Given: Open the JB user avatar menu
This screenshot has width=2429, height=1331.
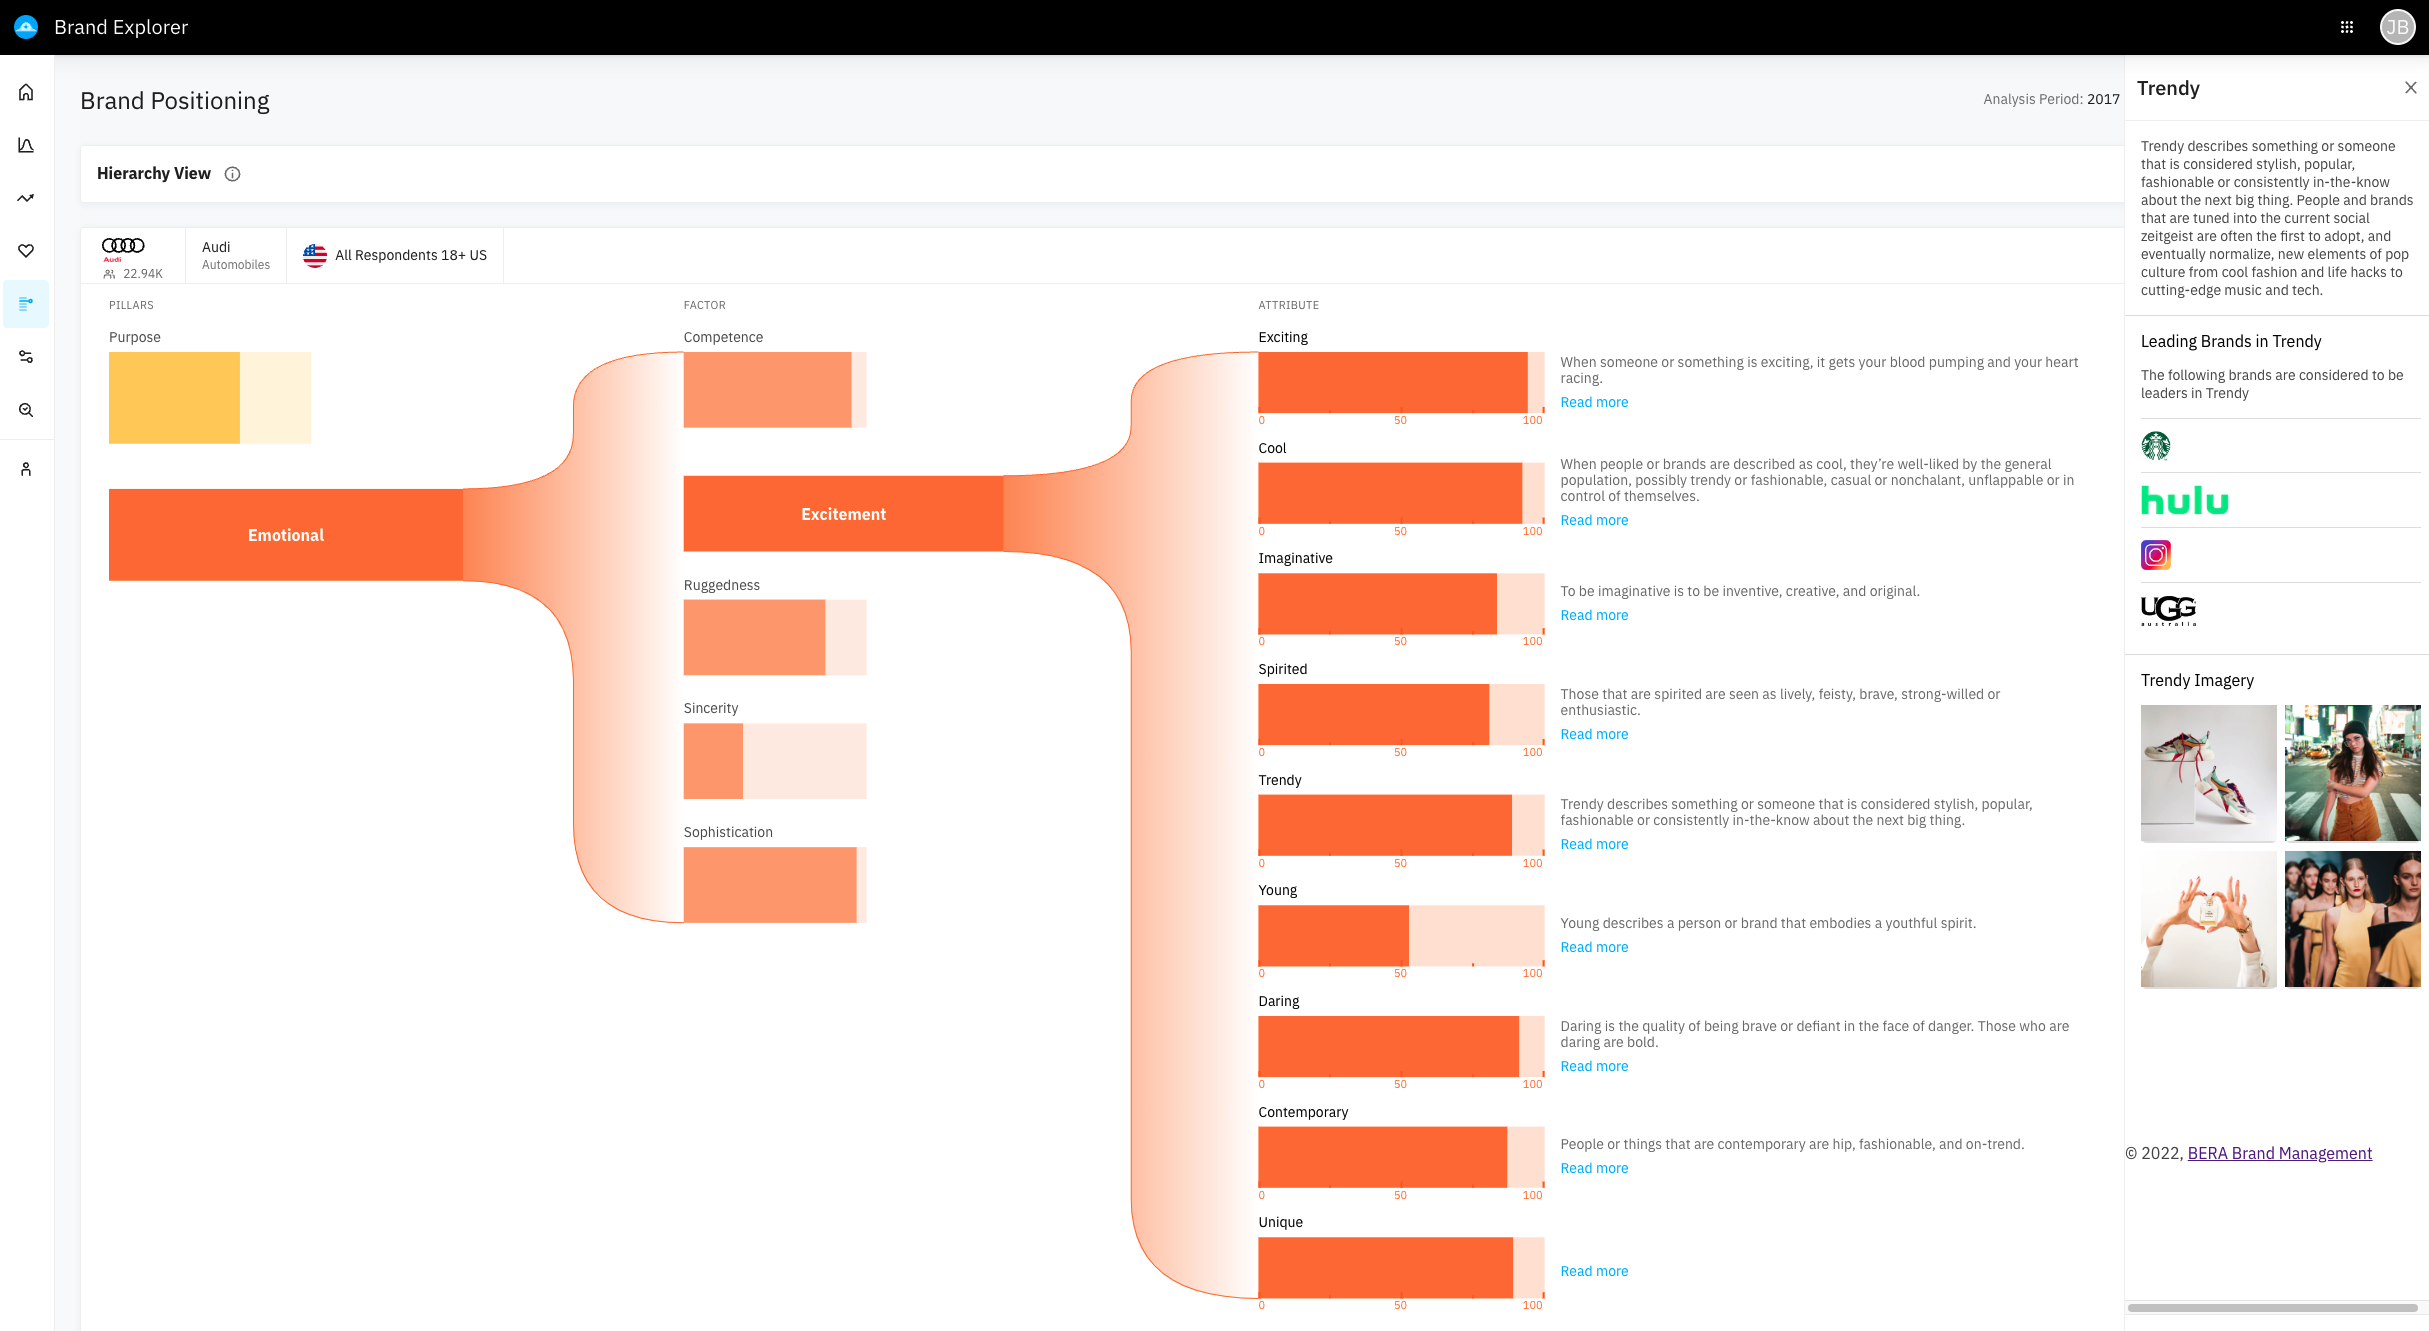Looking at the screenshot, I should tap(2397, 27).
